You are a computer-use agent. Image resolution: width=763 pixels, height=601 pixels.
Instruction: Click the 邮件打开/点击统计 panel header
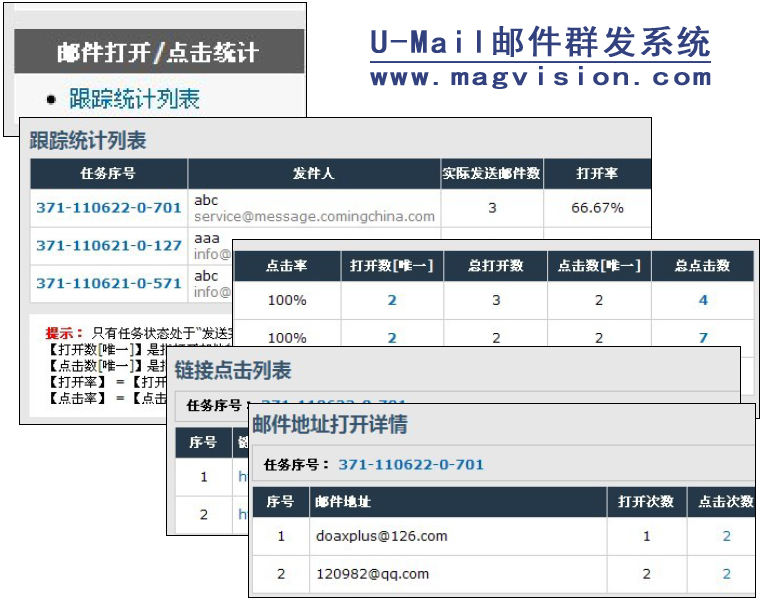[x=159, y=52]
